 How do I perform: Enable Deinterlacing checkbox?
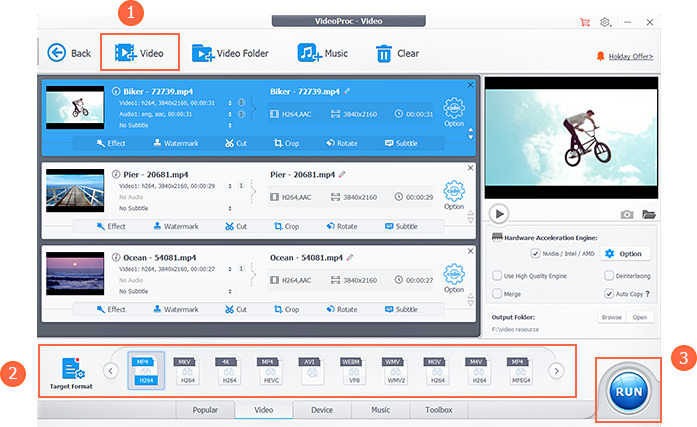[x=609, y=275]
